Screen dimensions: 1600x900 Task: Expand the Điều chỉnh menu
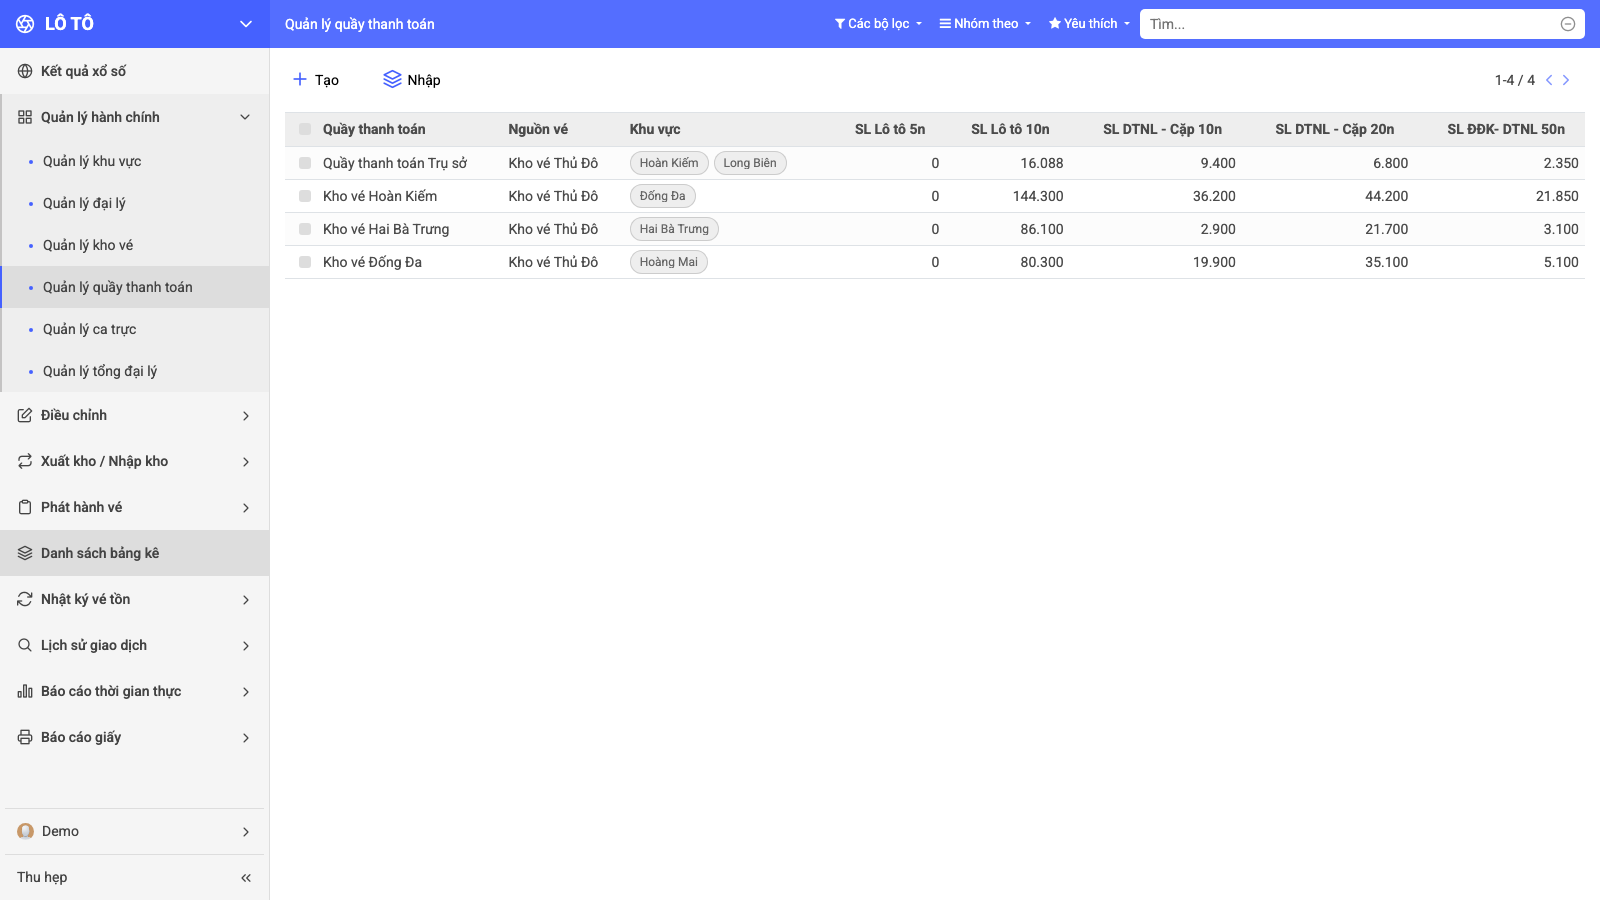[x=135, y=415]
